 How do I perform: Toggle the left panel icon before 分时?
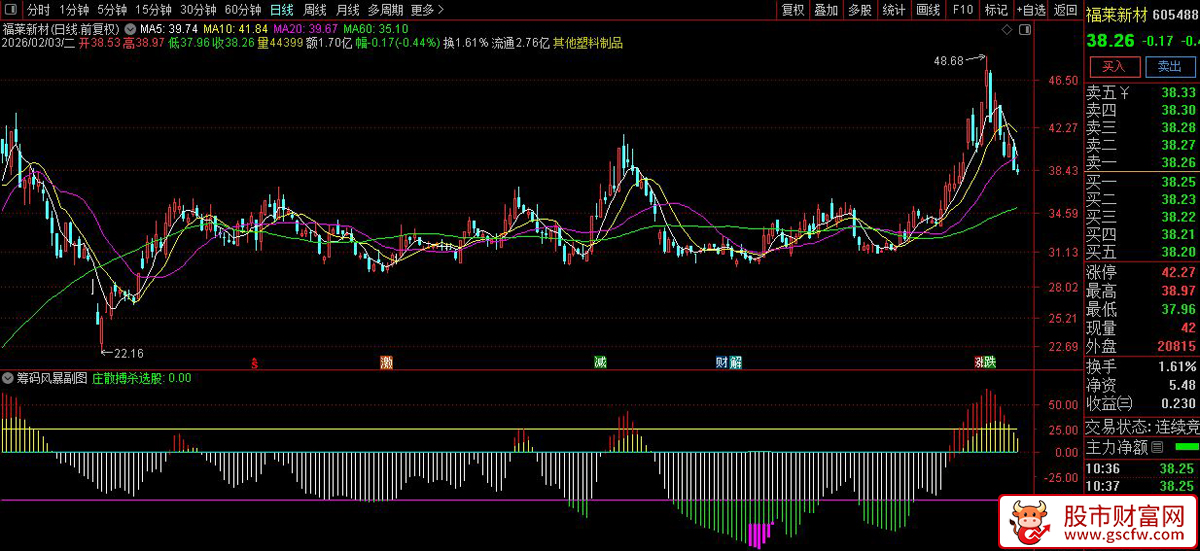click(x=10, y=10)
